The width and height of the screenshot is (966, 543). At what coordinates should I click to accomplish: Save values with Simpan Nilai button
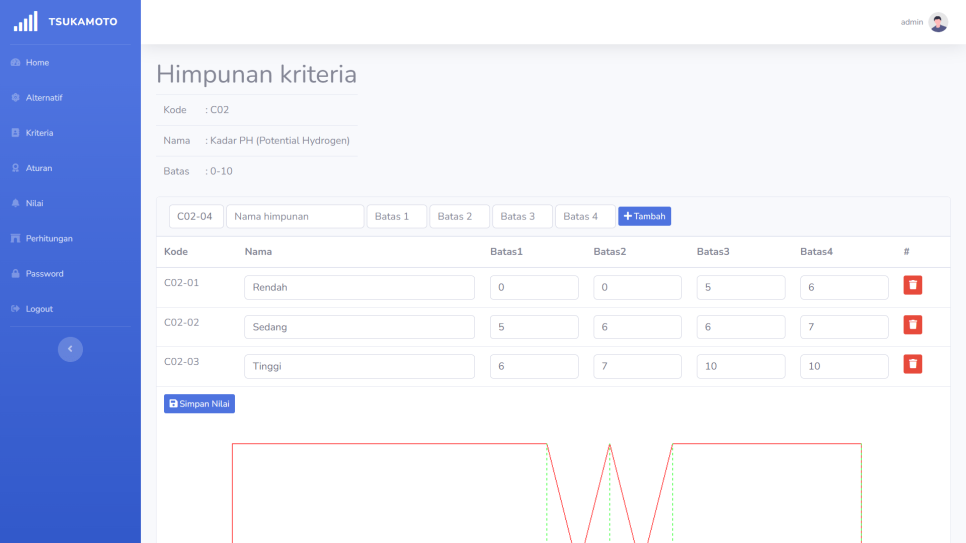199,403
